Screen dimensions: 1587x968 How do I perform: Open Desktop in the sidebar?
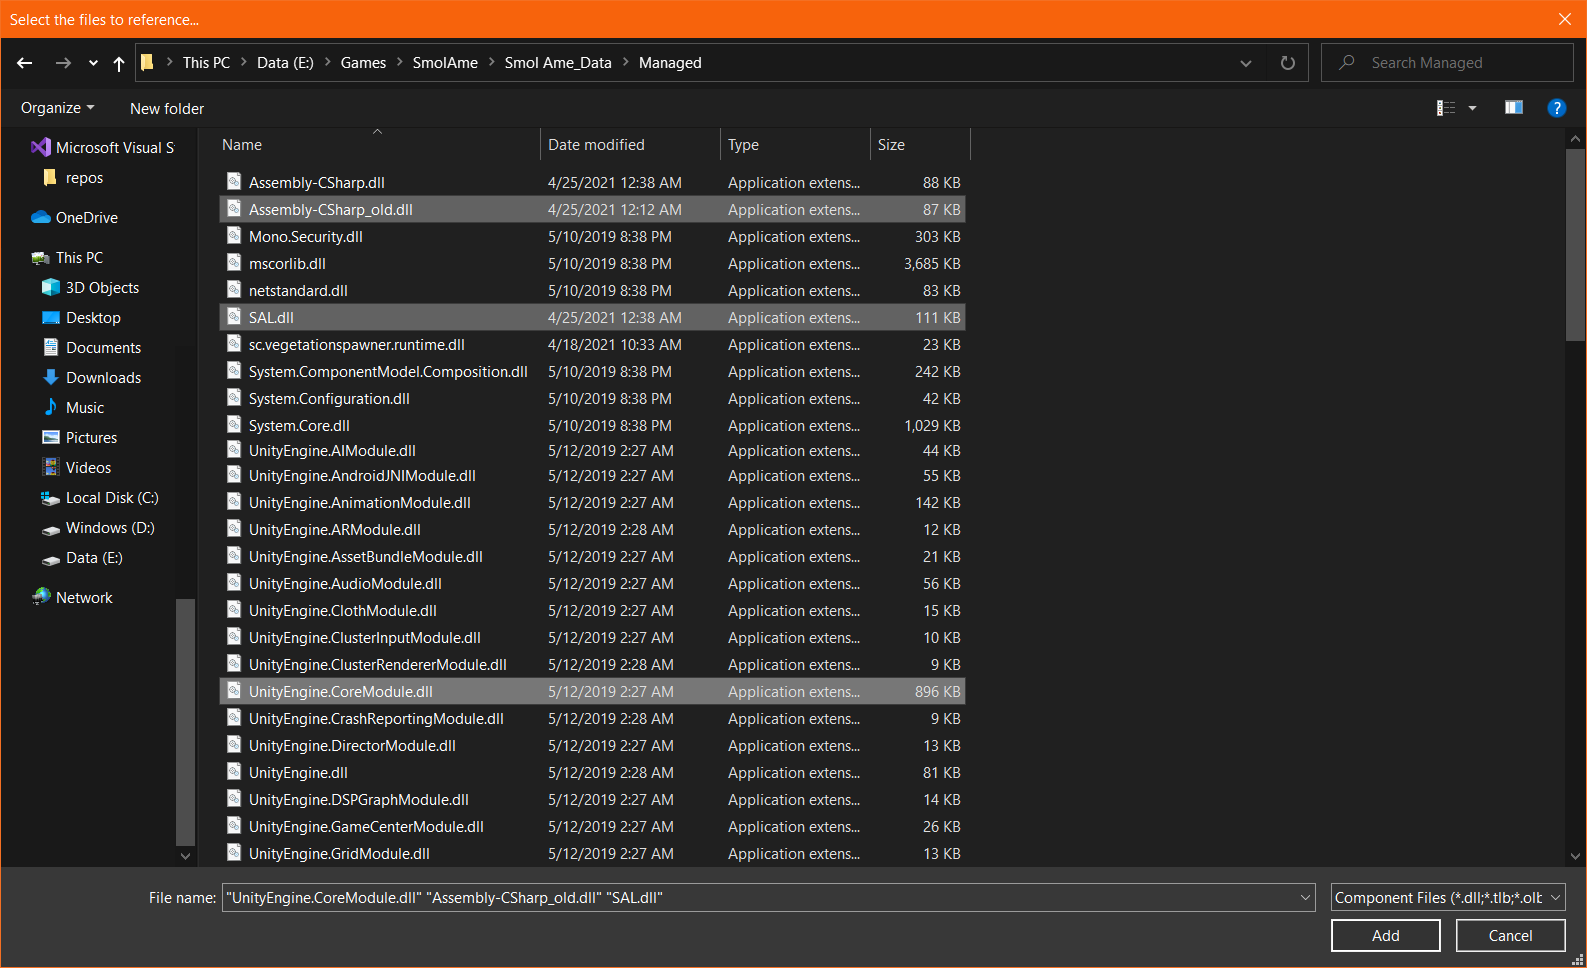tap(82, 317)
